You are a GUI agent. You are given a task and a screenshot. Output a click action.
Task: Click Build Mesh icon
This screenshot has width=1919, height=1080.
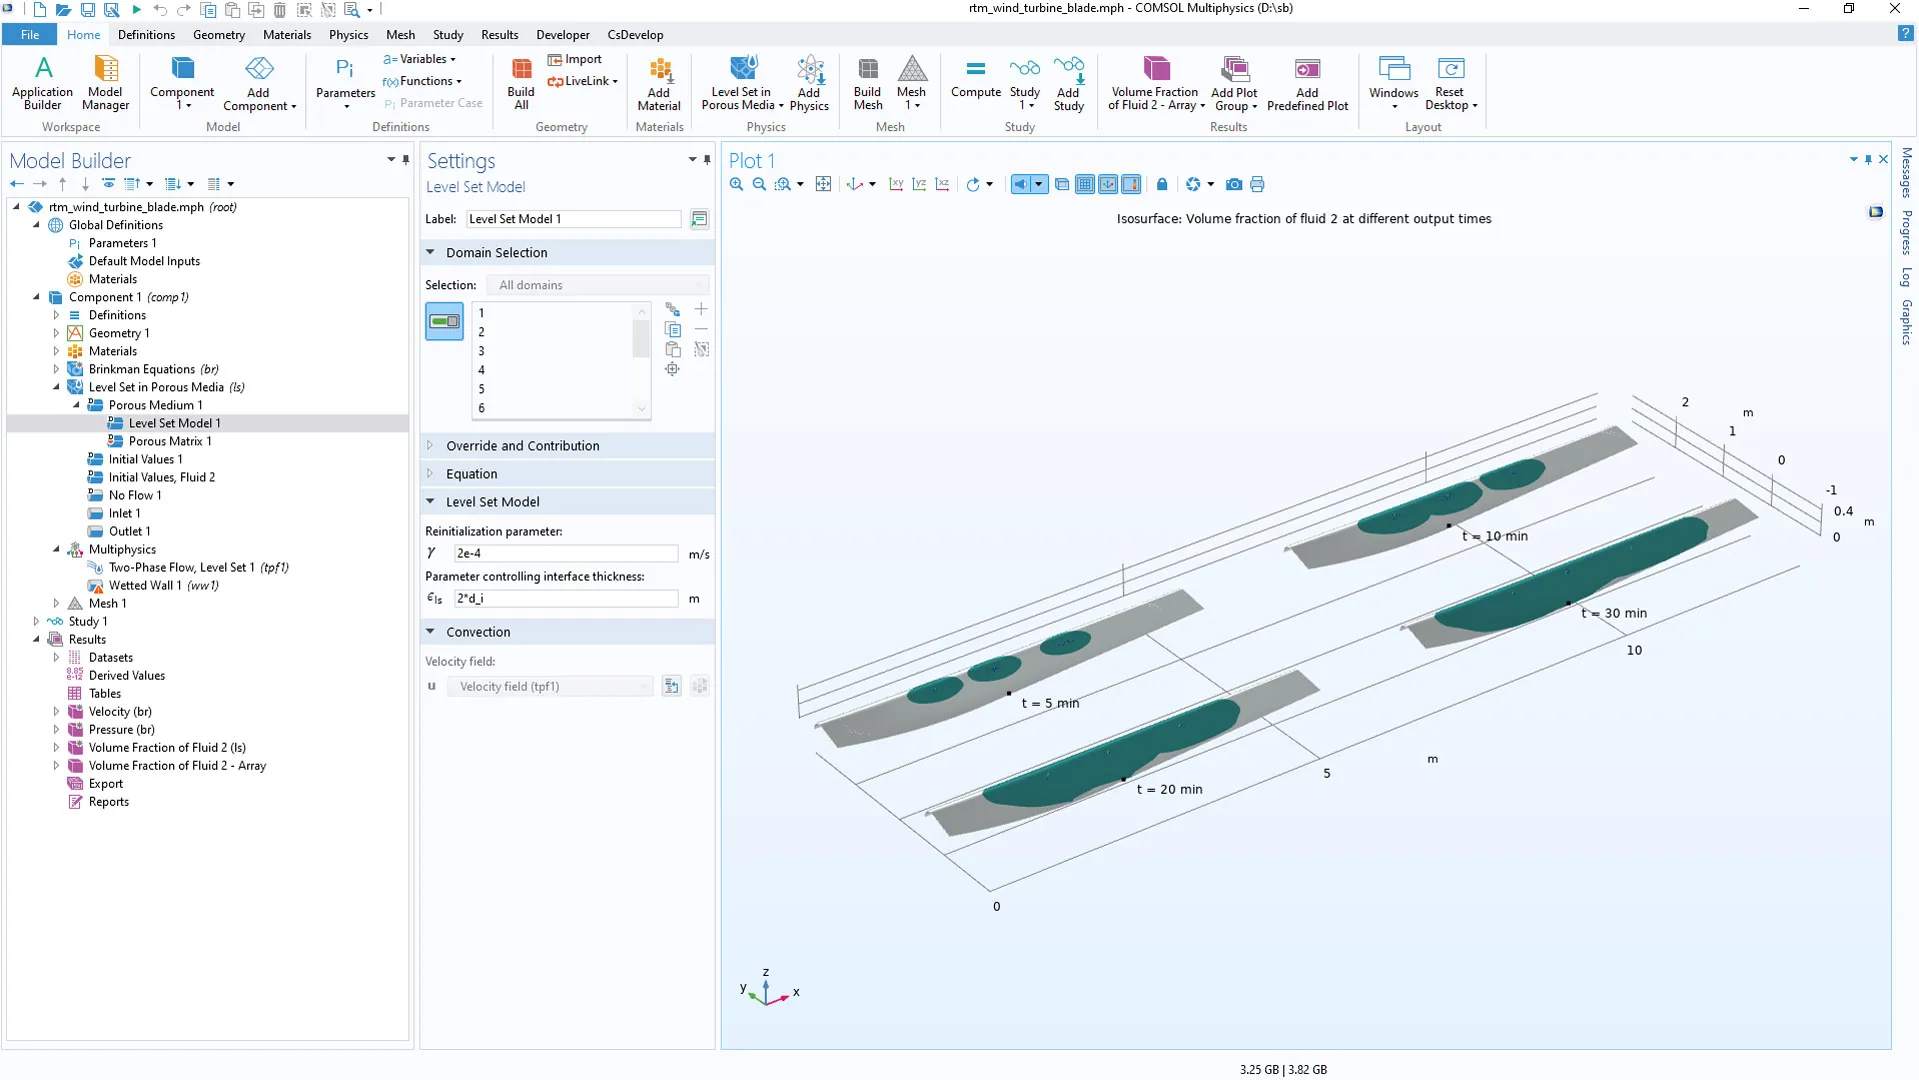coord(867,82)
